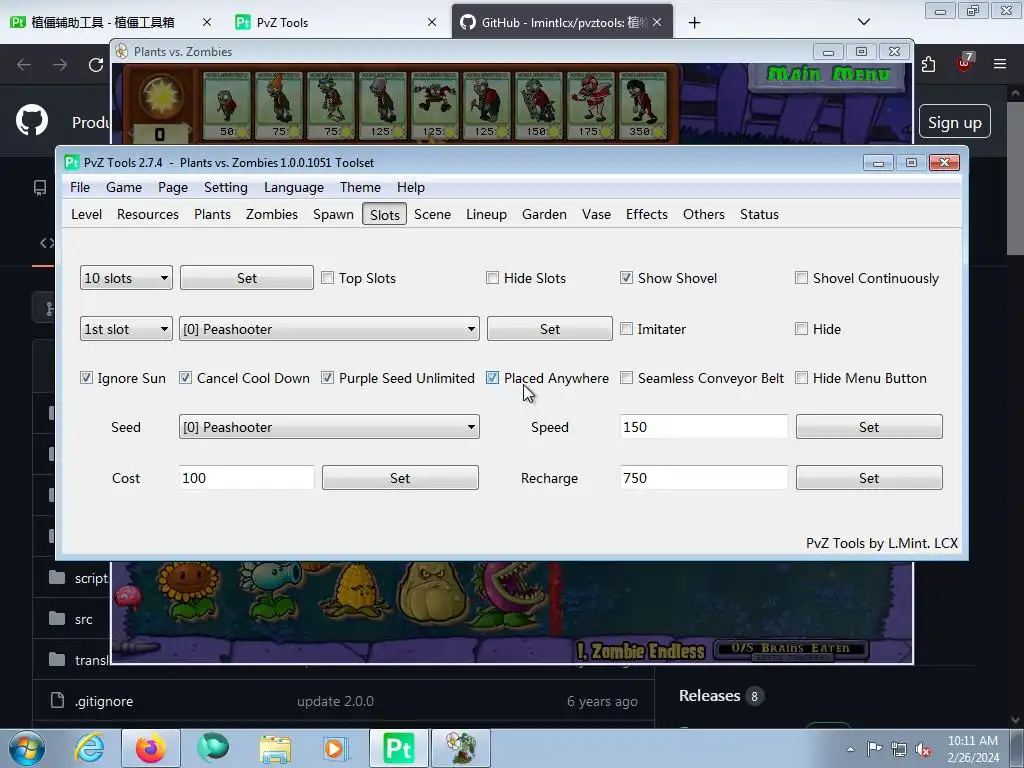Pick the 150-cost ladder zombie seed card
The height and width of the screenshot is (768, 1024).
point(539,106)
